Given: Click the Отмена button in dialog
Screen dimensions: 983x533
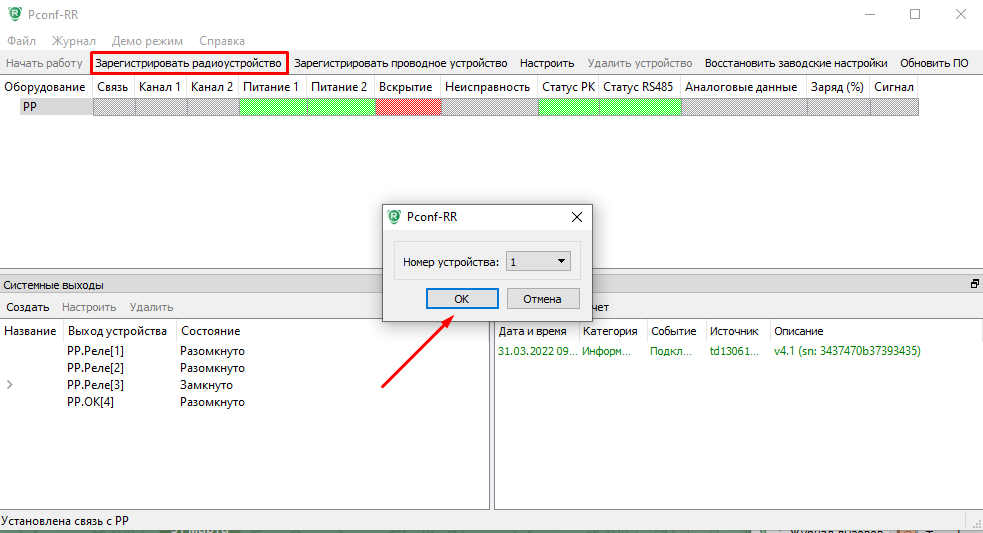Looking at the screenshot, I should tap(543, 299).
